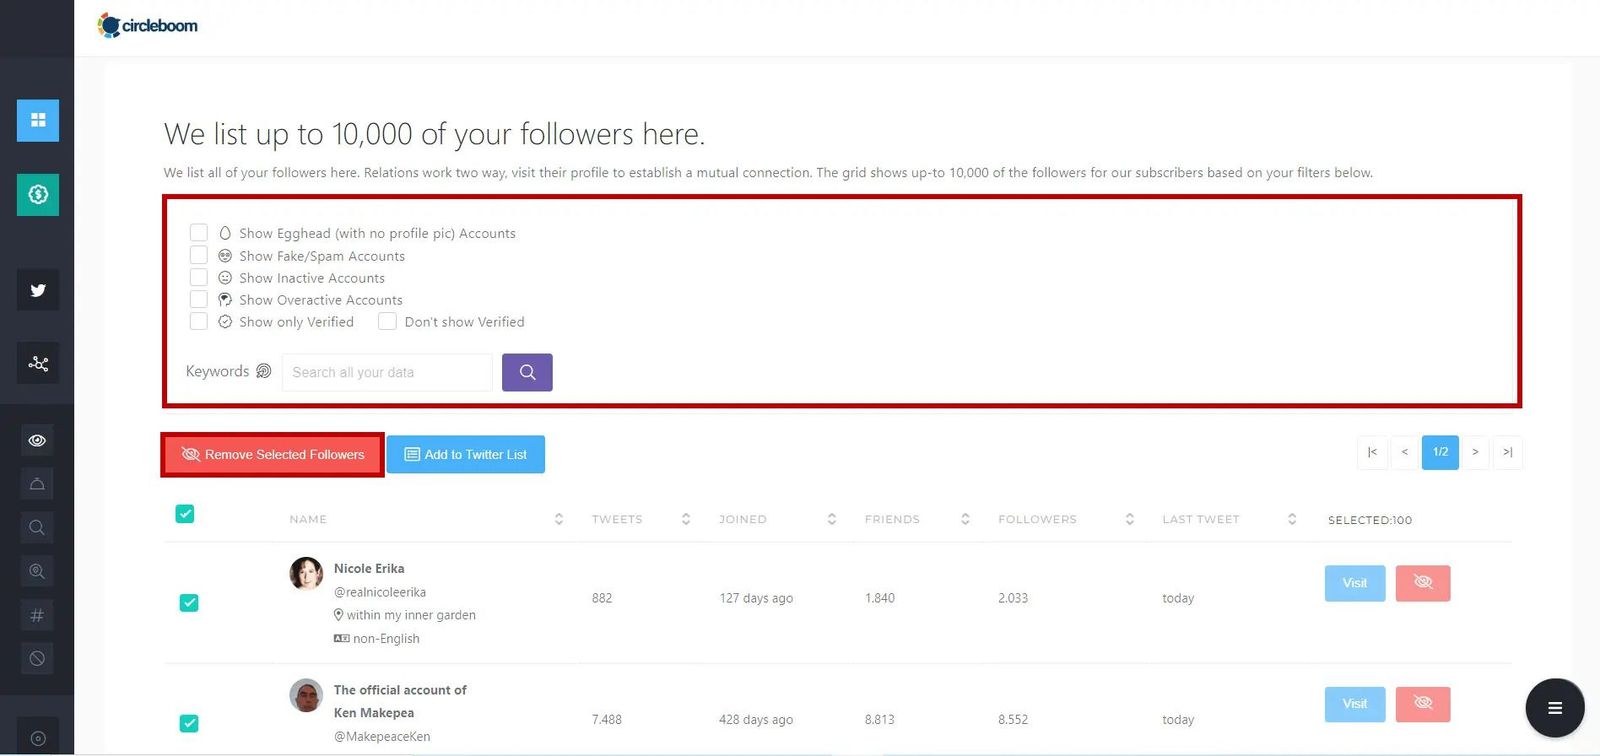Screen dimensions: 1600x756
Task: Visit Ken Makepea's profile
Action: tap(1355, 704)
